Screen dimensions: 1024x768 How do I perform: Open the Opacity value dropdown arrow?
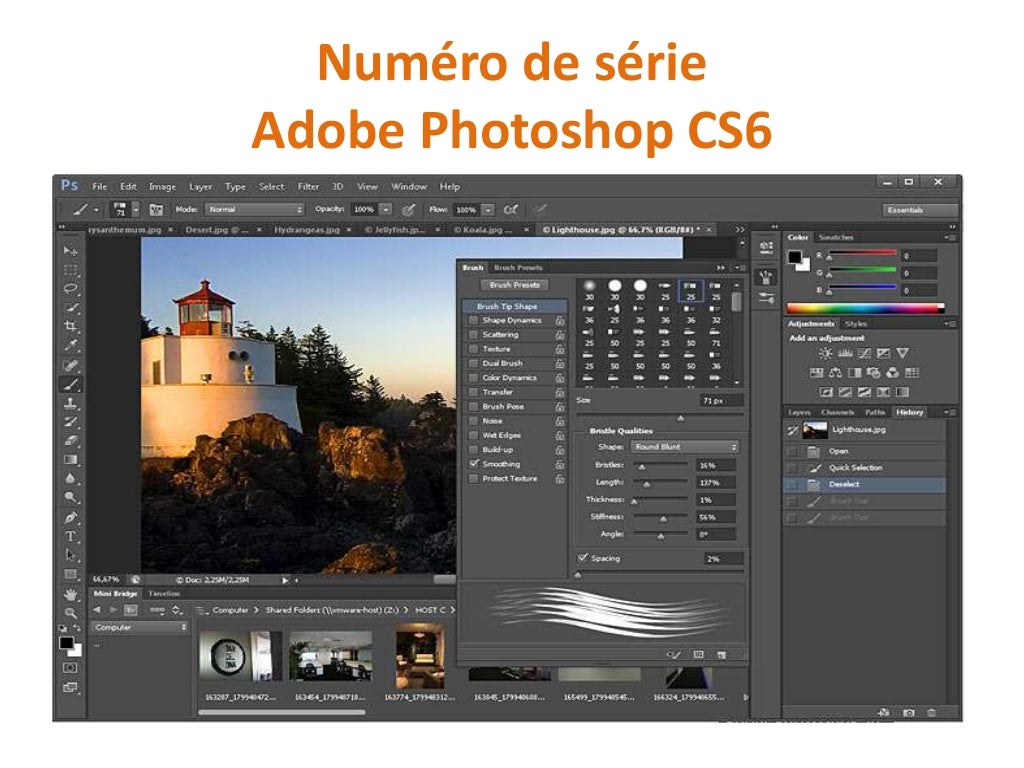click(x=386, y=210)
